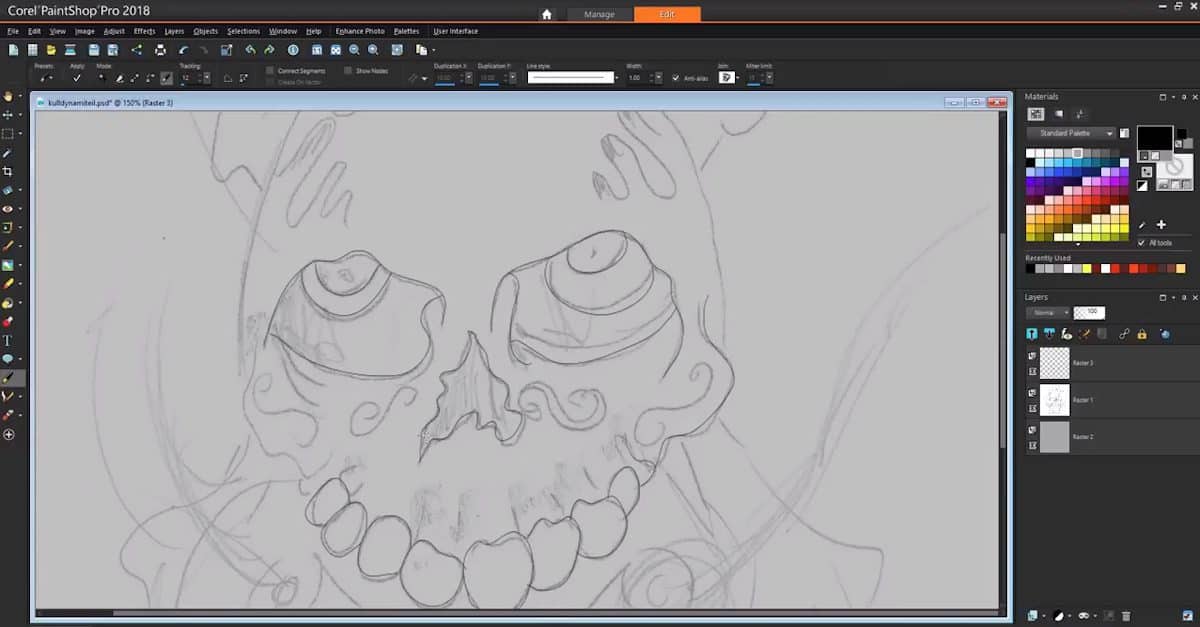Click the Raster 1 layer thumbnail
The width and height of the screenshot is (1200, 627).
coord(1054,398)
